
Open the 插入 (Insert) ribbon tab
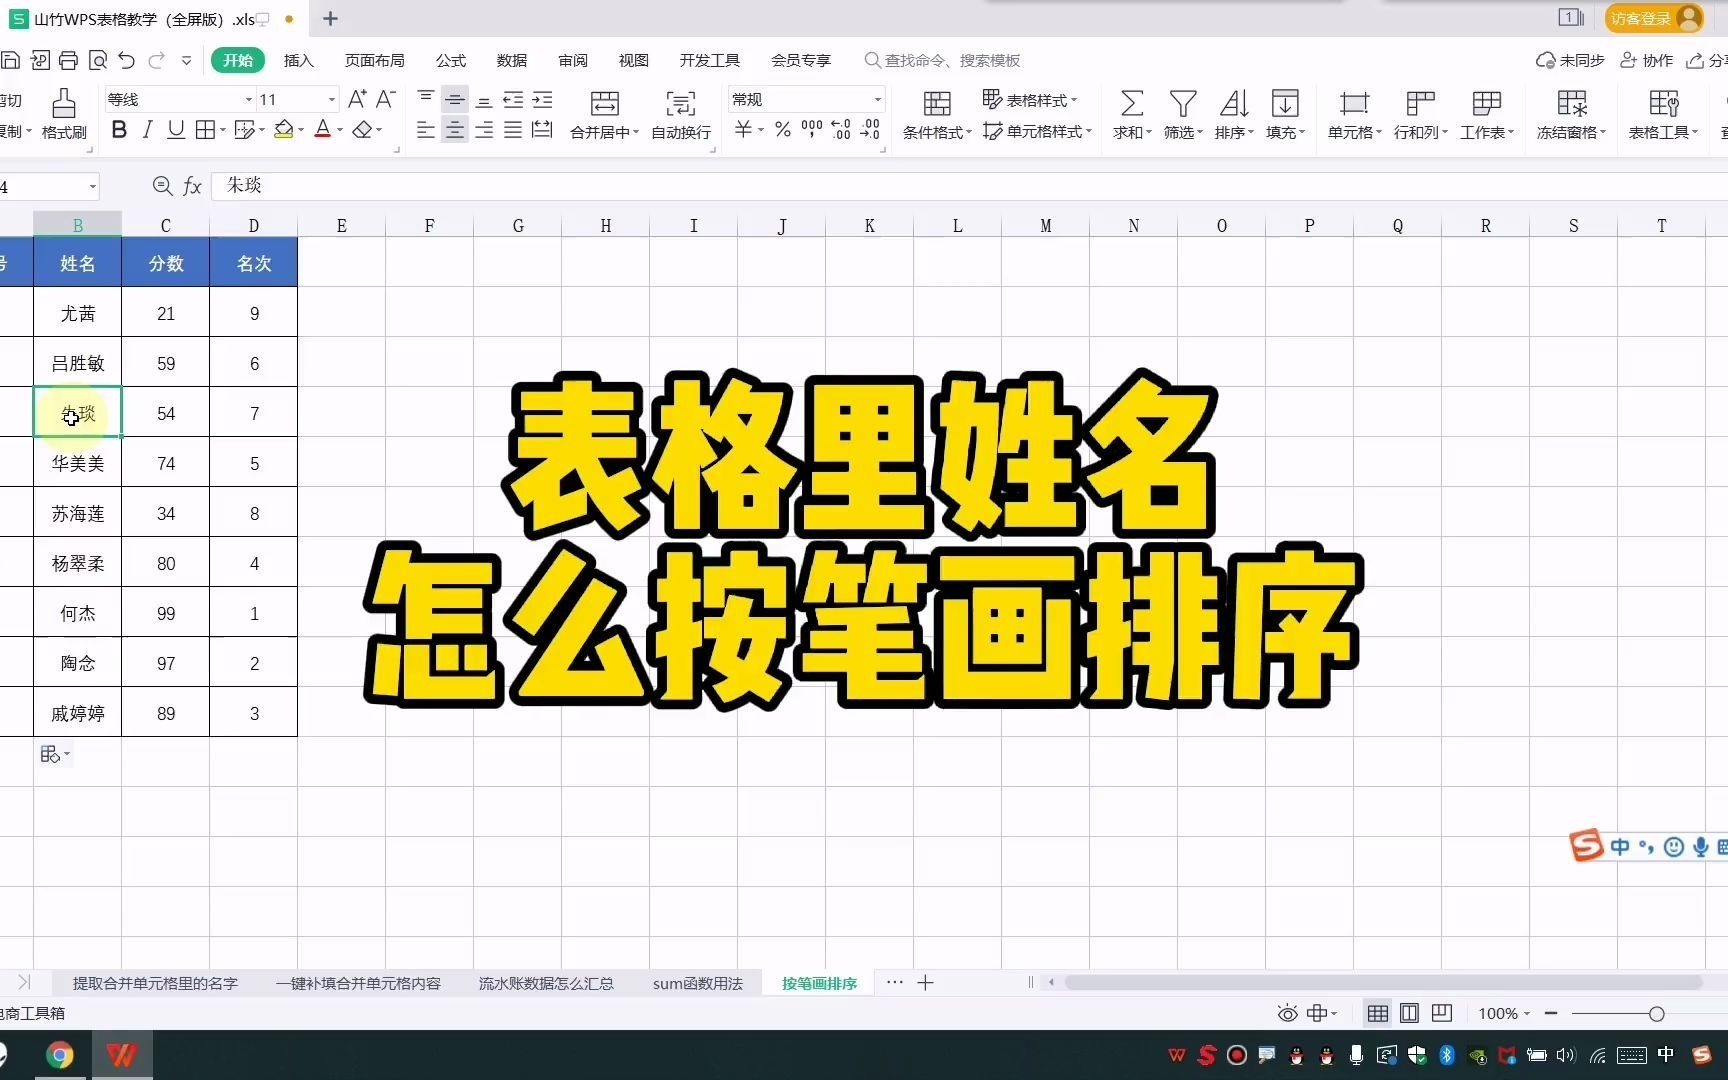(299, 60)
